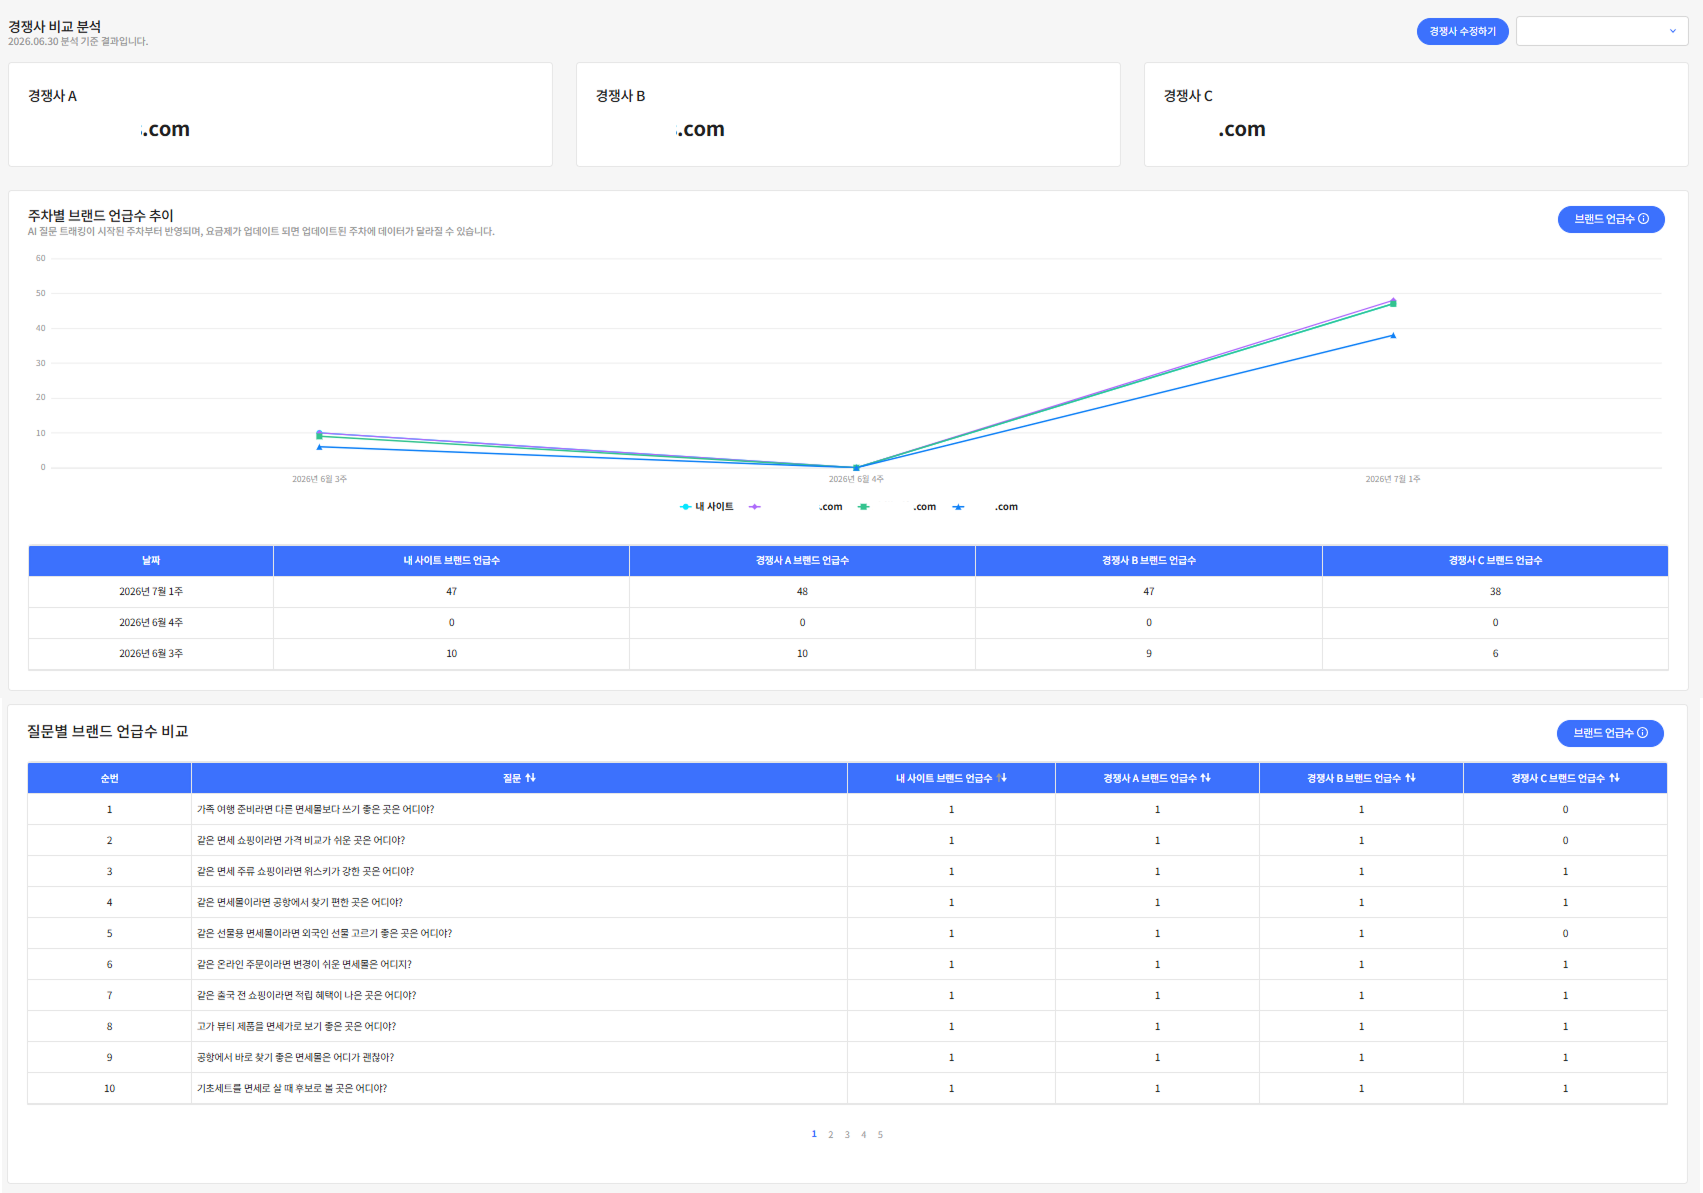Open the empty dropdown beside 경쟁사 수정하기

click(x=1602, y=31)
